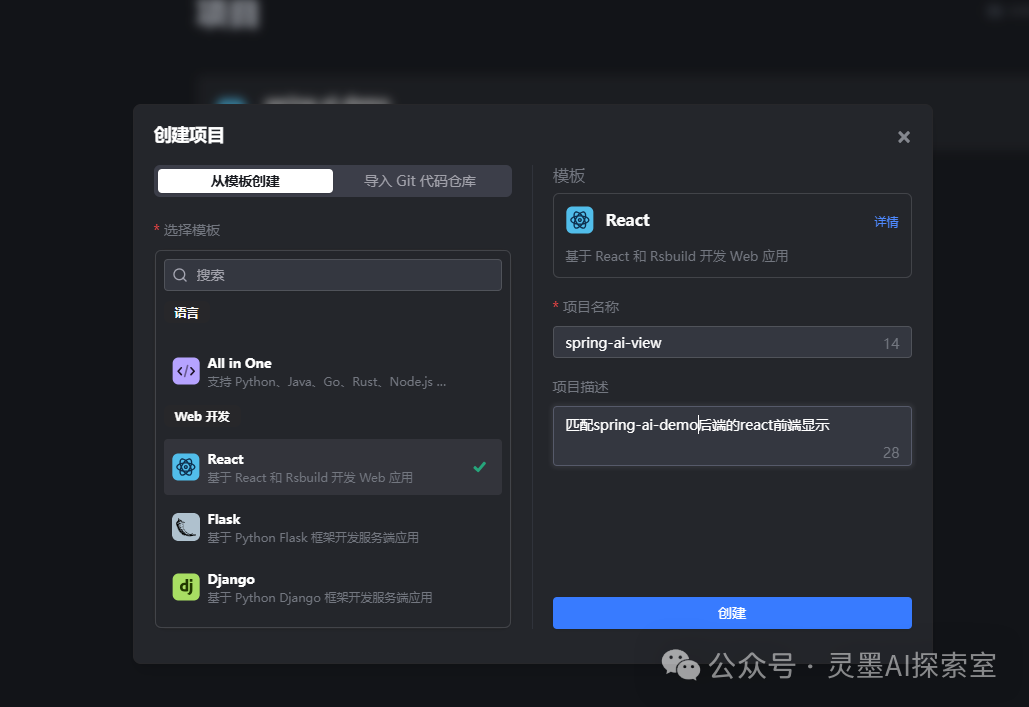1029x707 pixels.
Task: Click inside the 项目描述 text area
Action: point(732,436)
